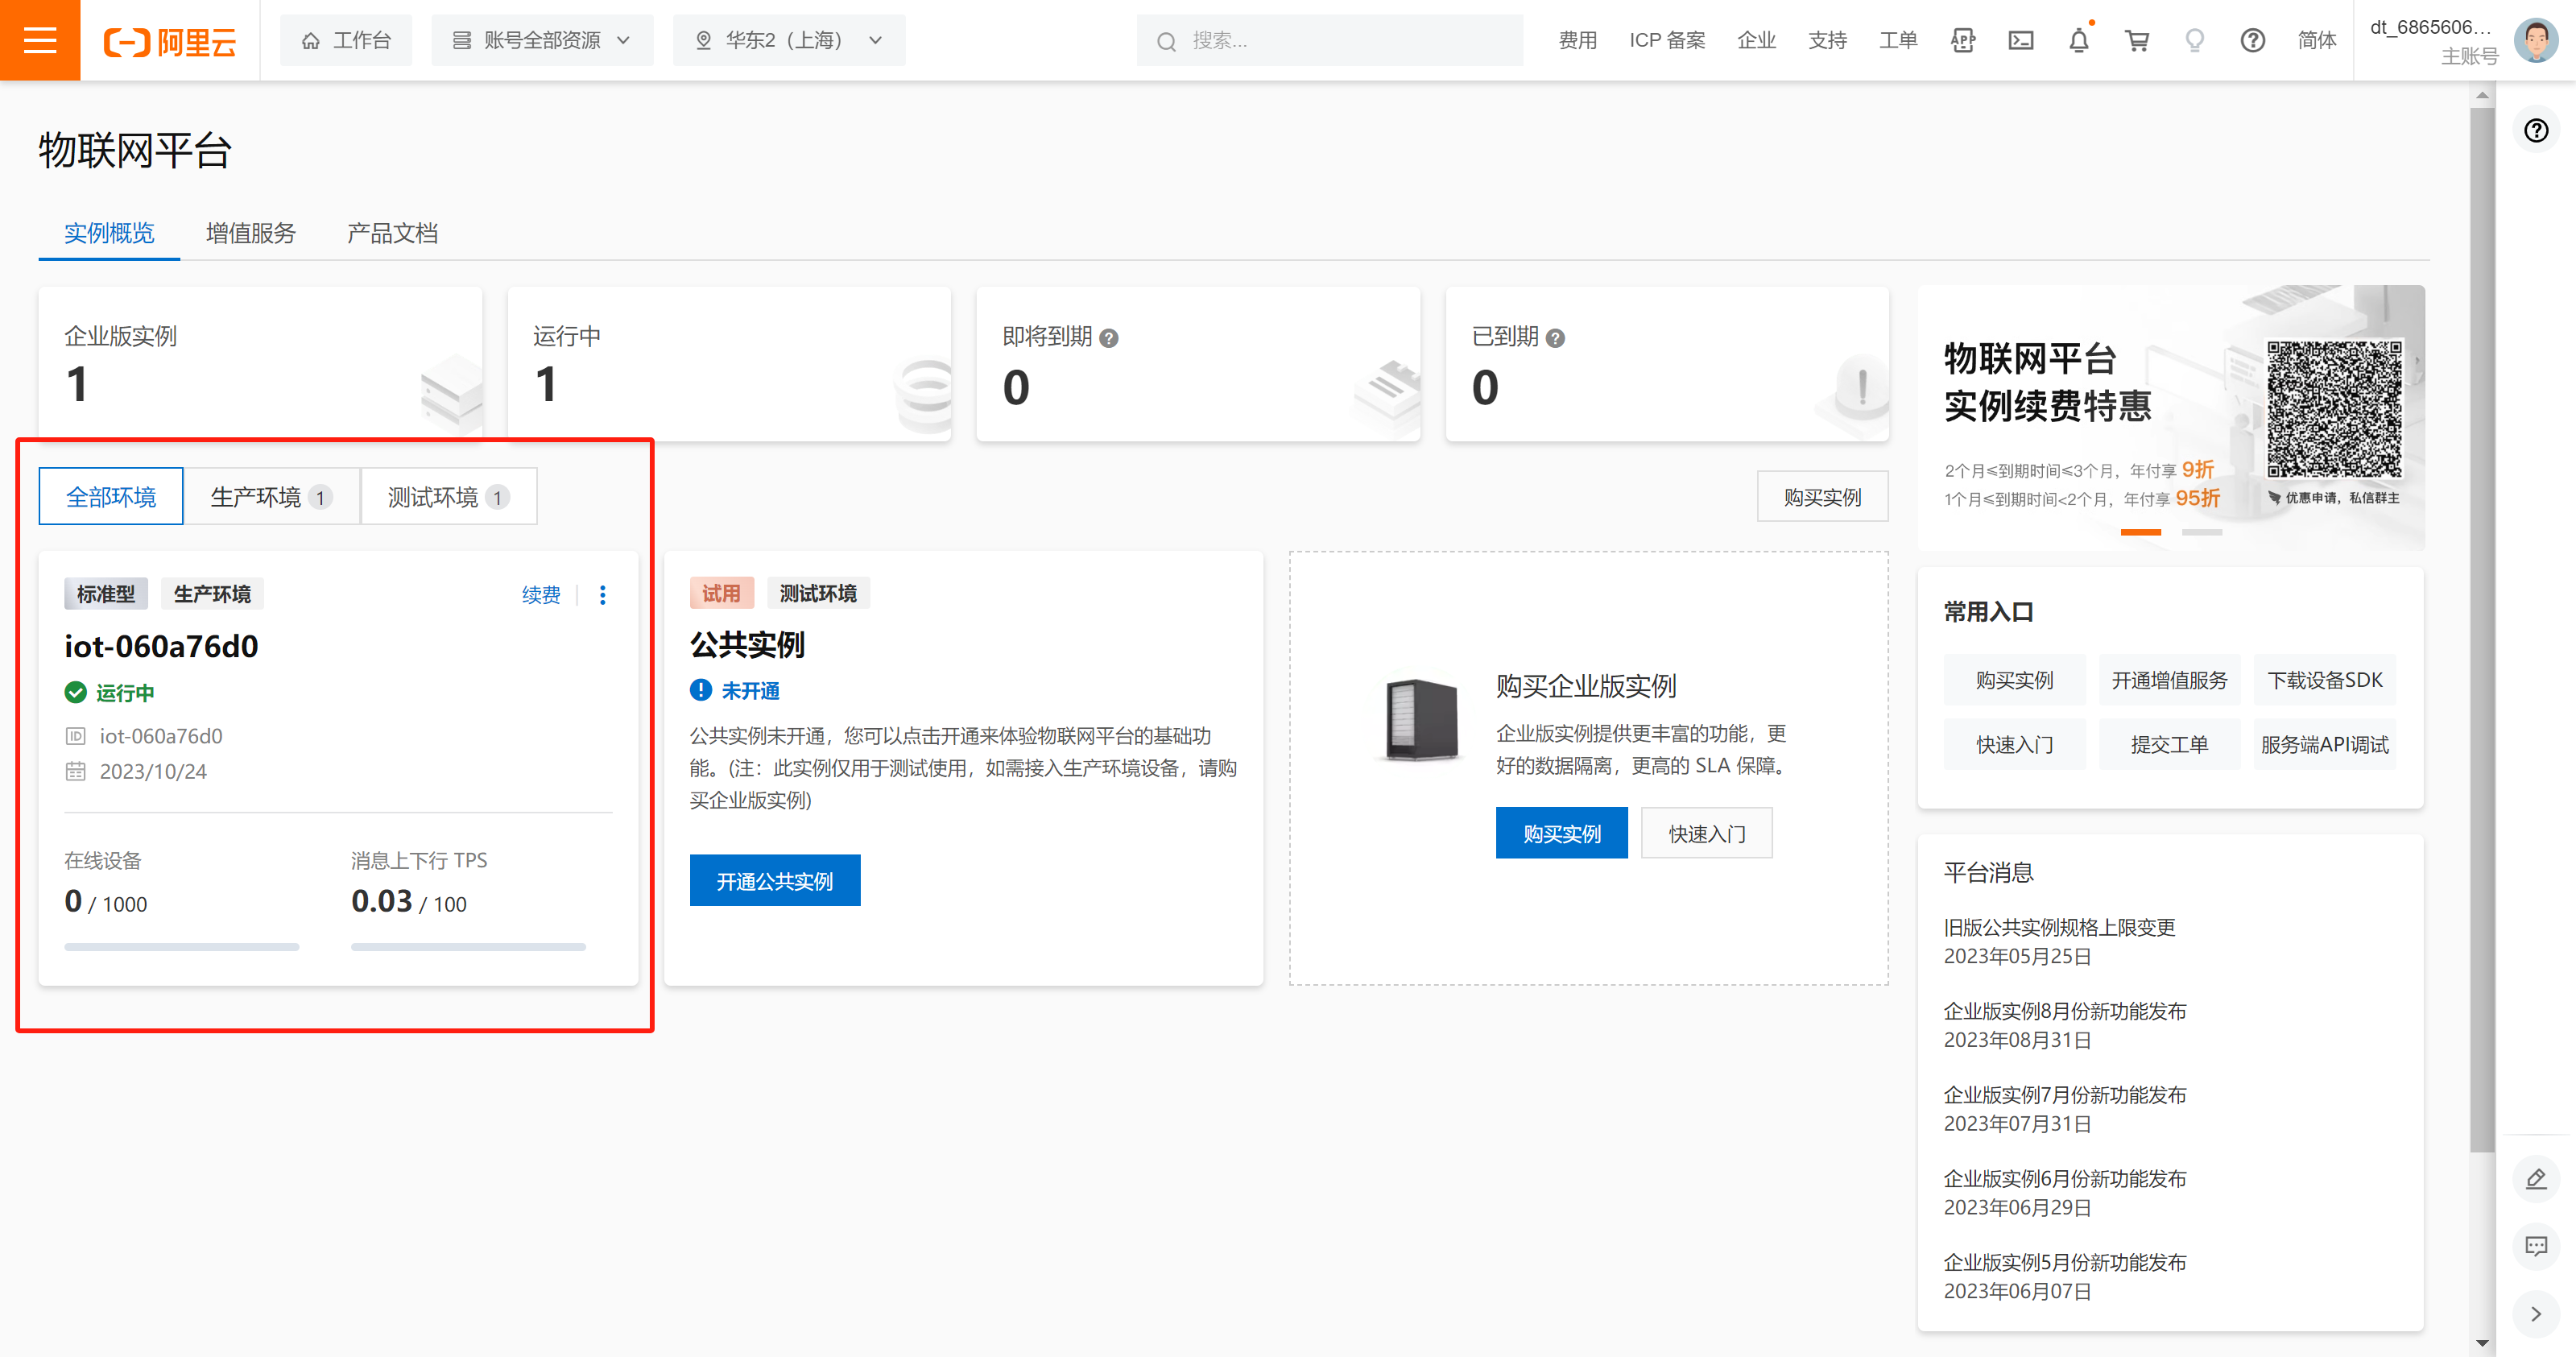Click blue 购买实例 in enterprise card
This screenshot has width=2576, height=1357.
point(1561,833)
